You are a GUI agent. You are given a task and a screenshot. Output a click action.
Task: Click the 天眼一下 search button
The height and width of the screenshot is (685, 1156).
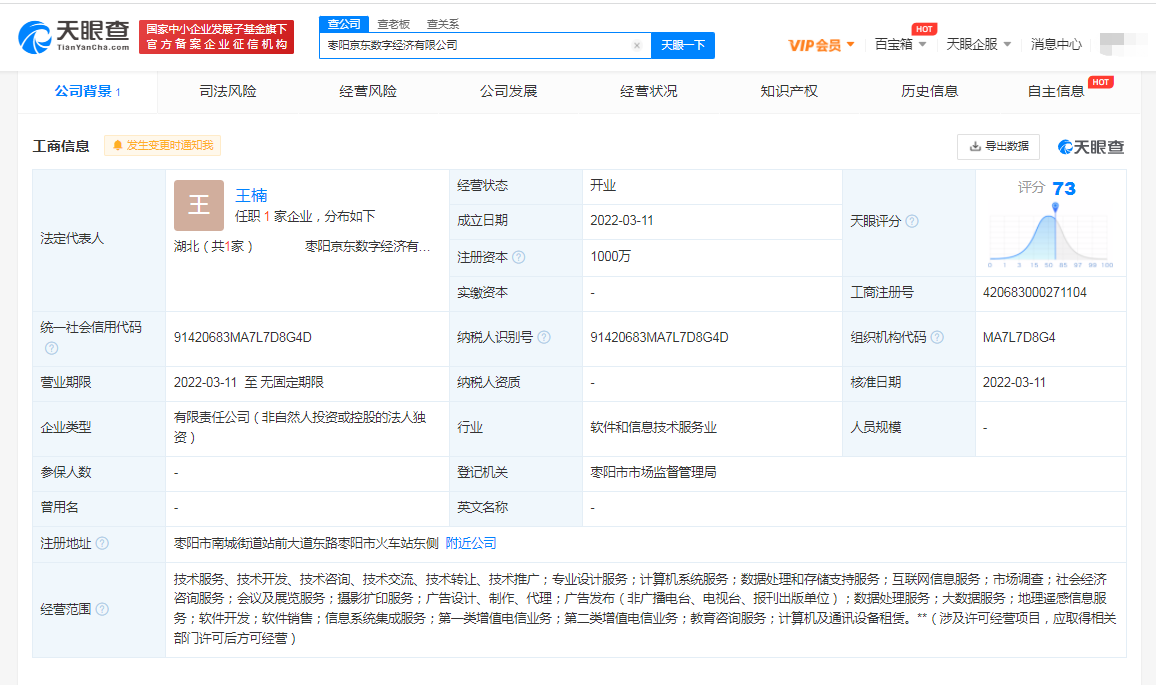[x=683, y=46]
